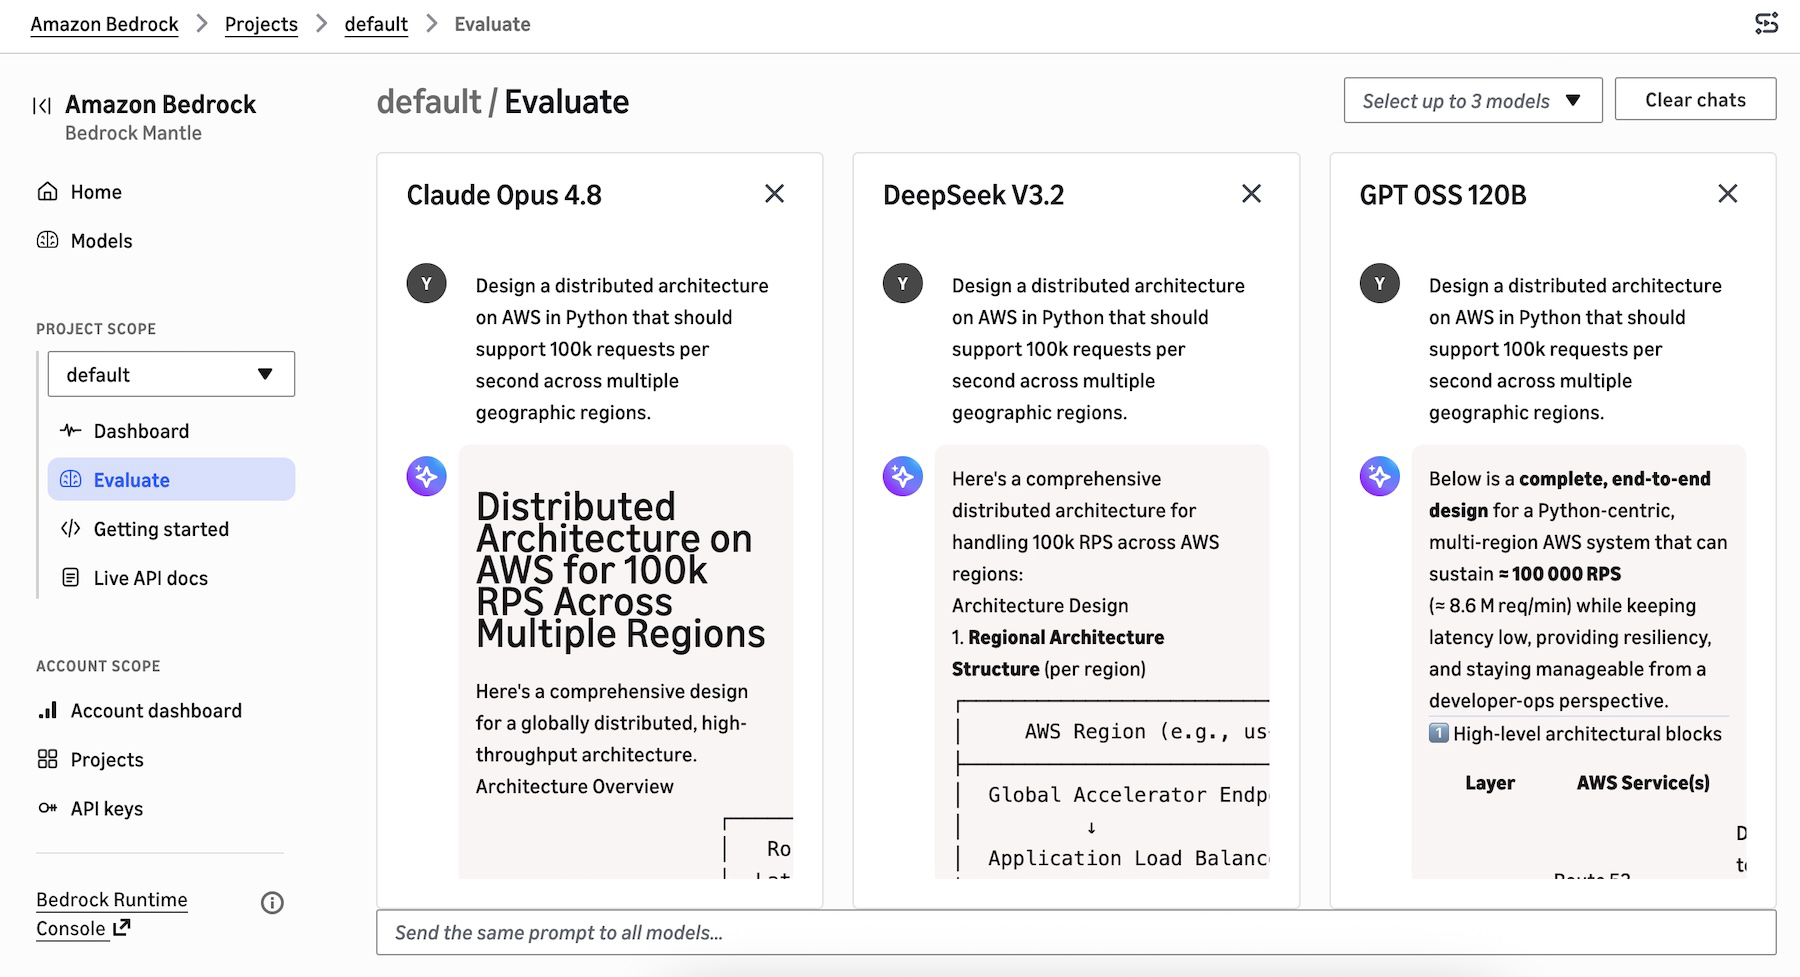Image resolution: width=1800 pixels, height=977 pixels.
Task: Click the 'Send the same prompt' input field
Action: (1076, 932)
